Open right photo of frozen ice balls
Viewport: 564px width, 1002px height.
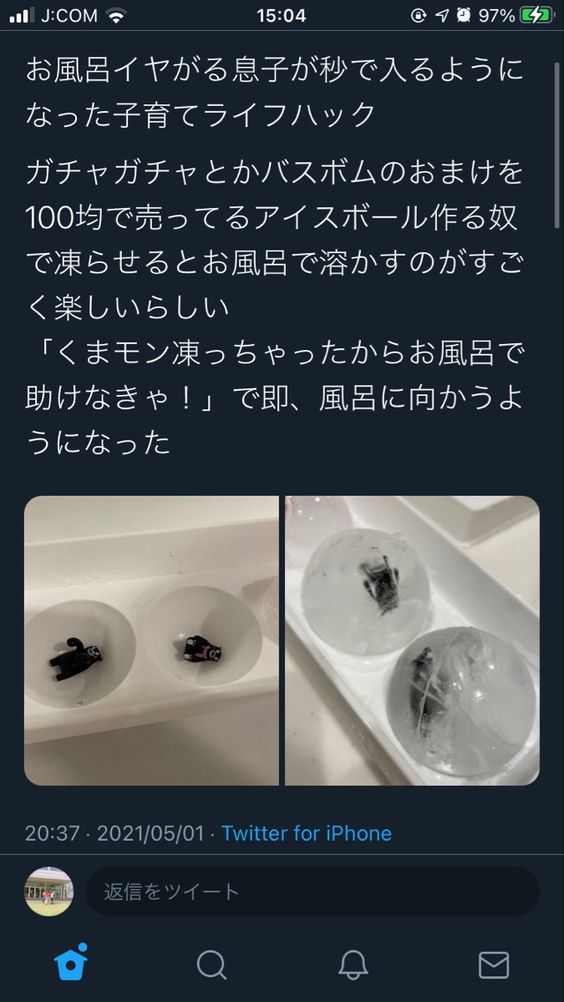412,640
